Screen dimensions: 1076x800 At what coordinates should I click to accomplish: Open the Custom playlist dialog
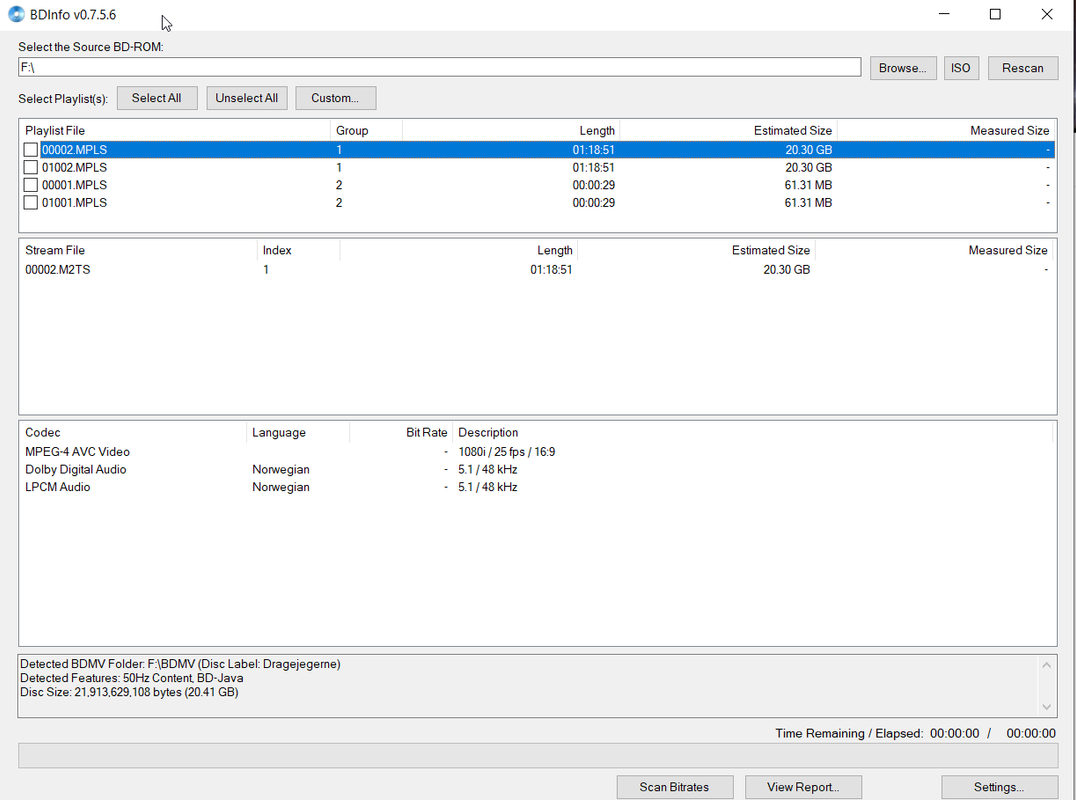[x=336, y=98]
